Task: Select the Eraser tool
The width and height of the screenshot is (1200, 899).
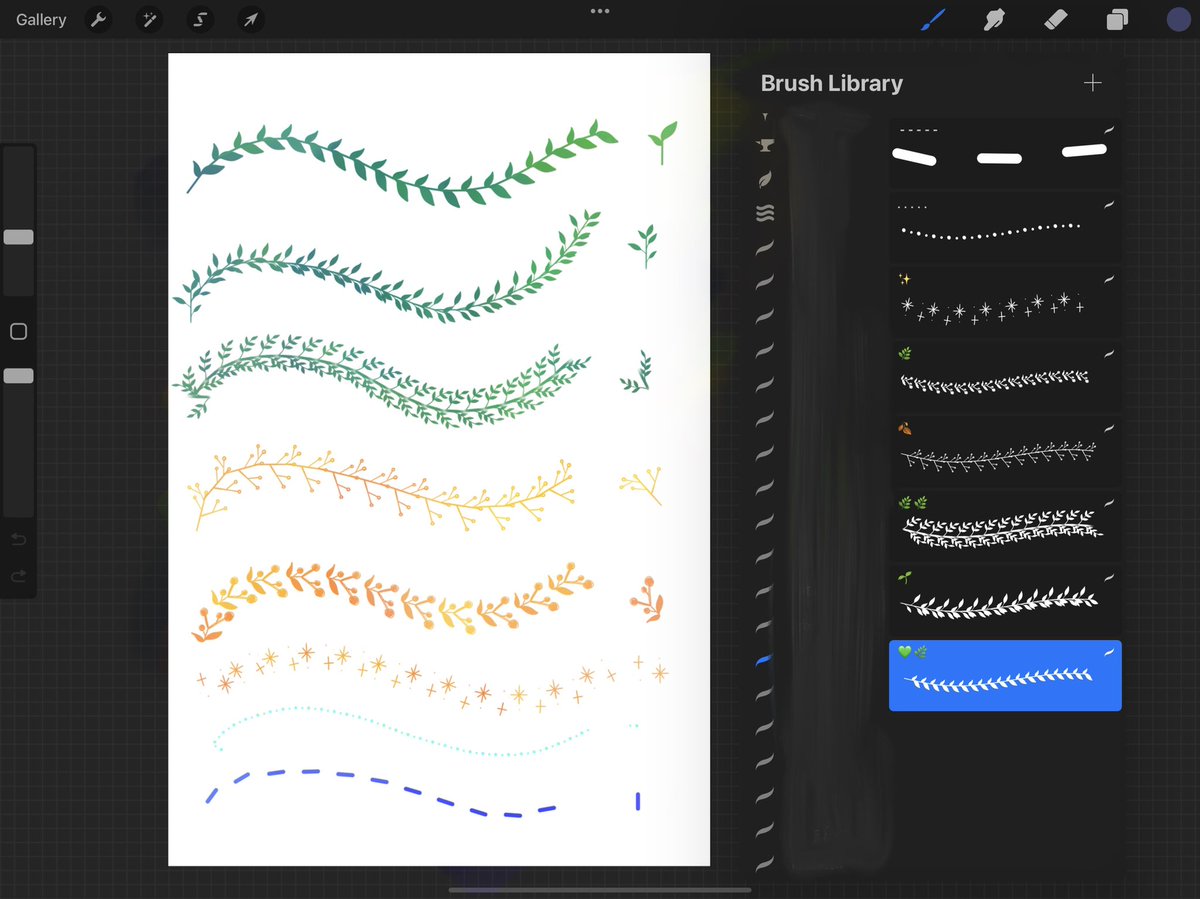Action: coord(1056,19)
